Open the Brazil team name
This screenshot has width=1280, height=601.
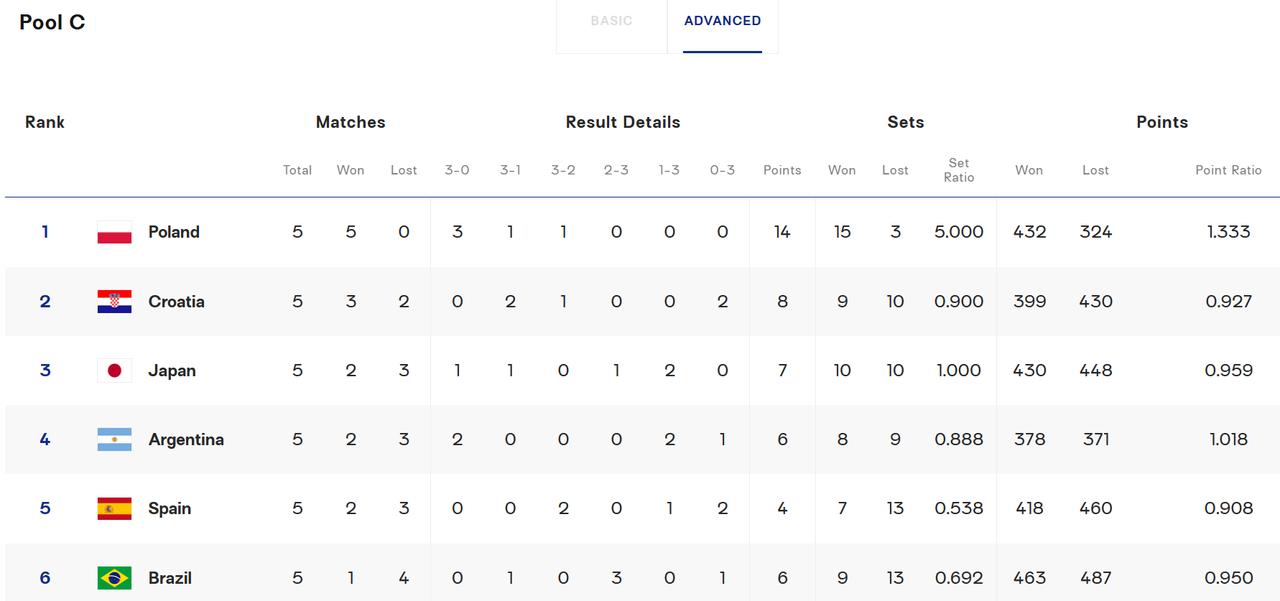coord(170,577)
